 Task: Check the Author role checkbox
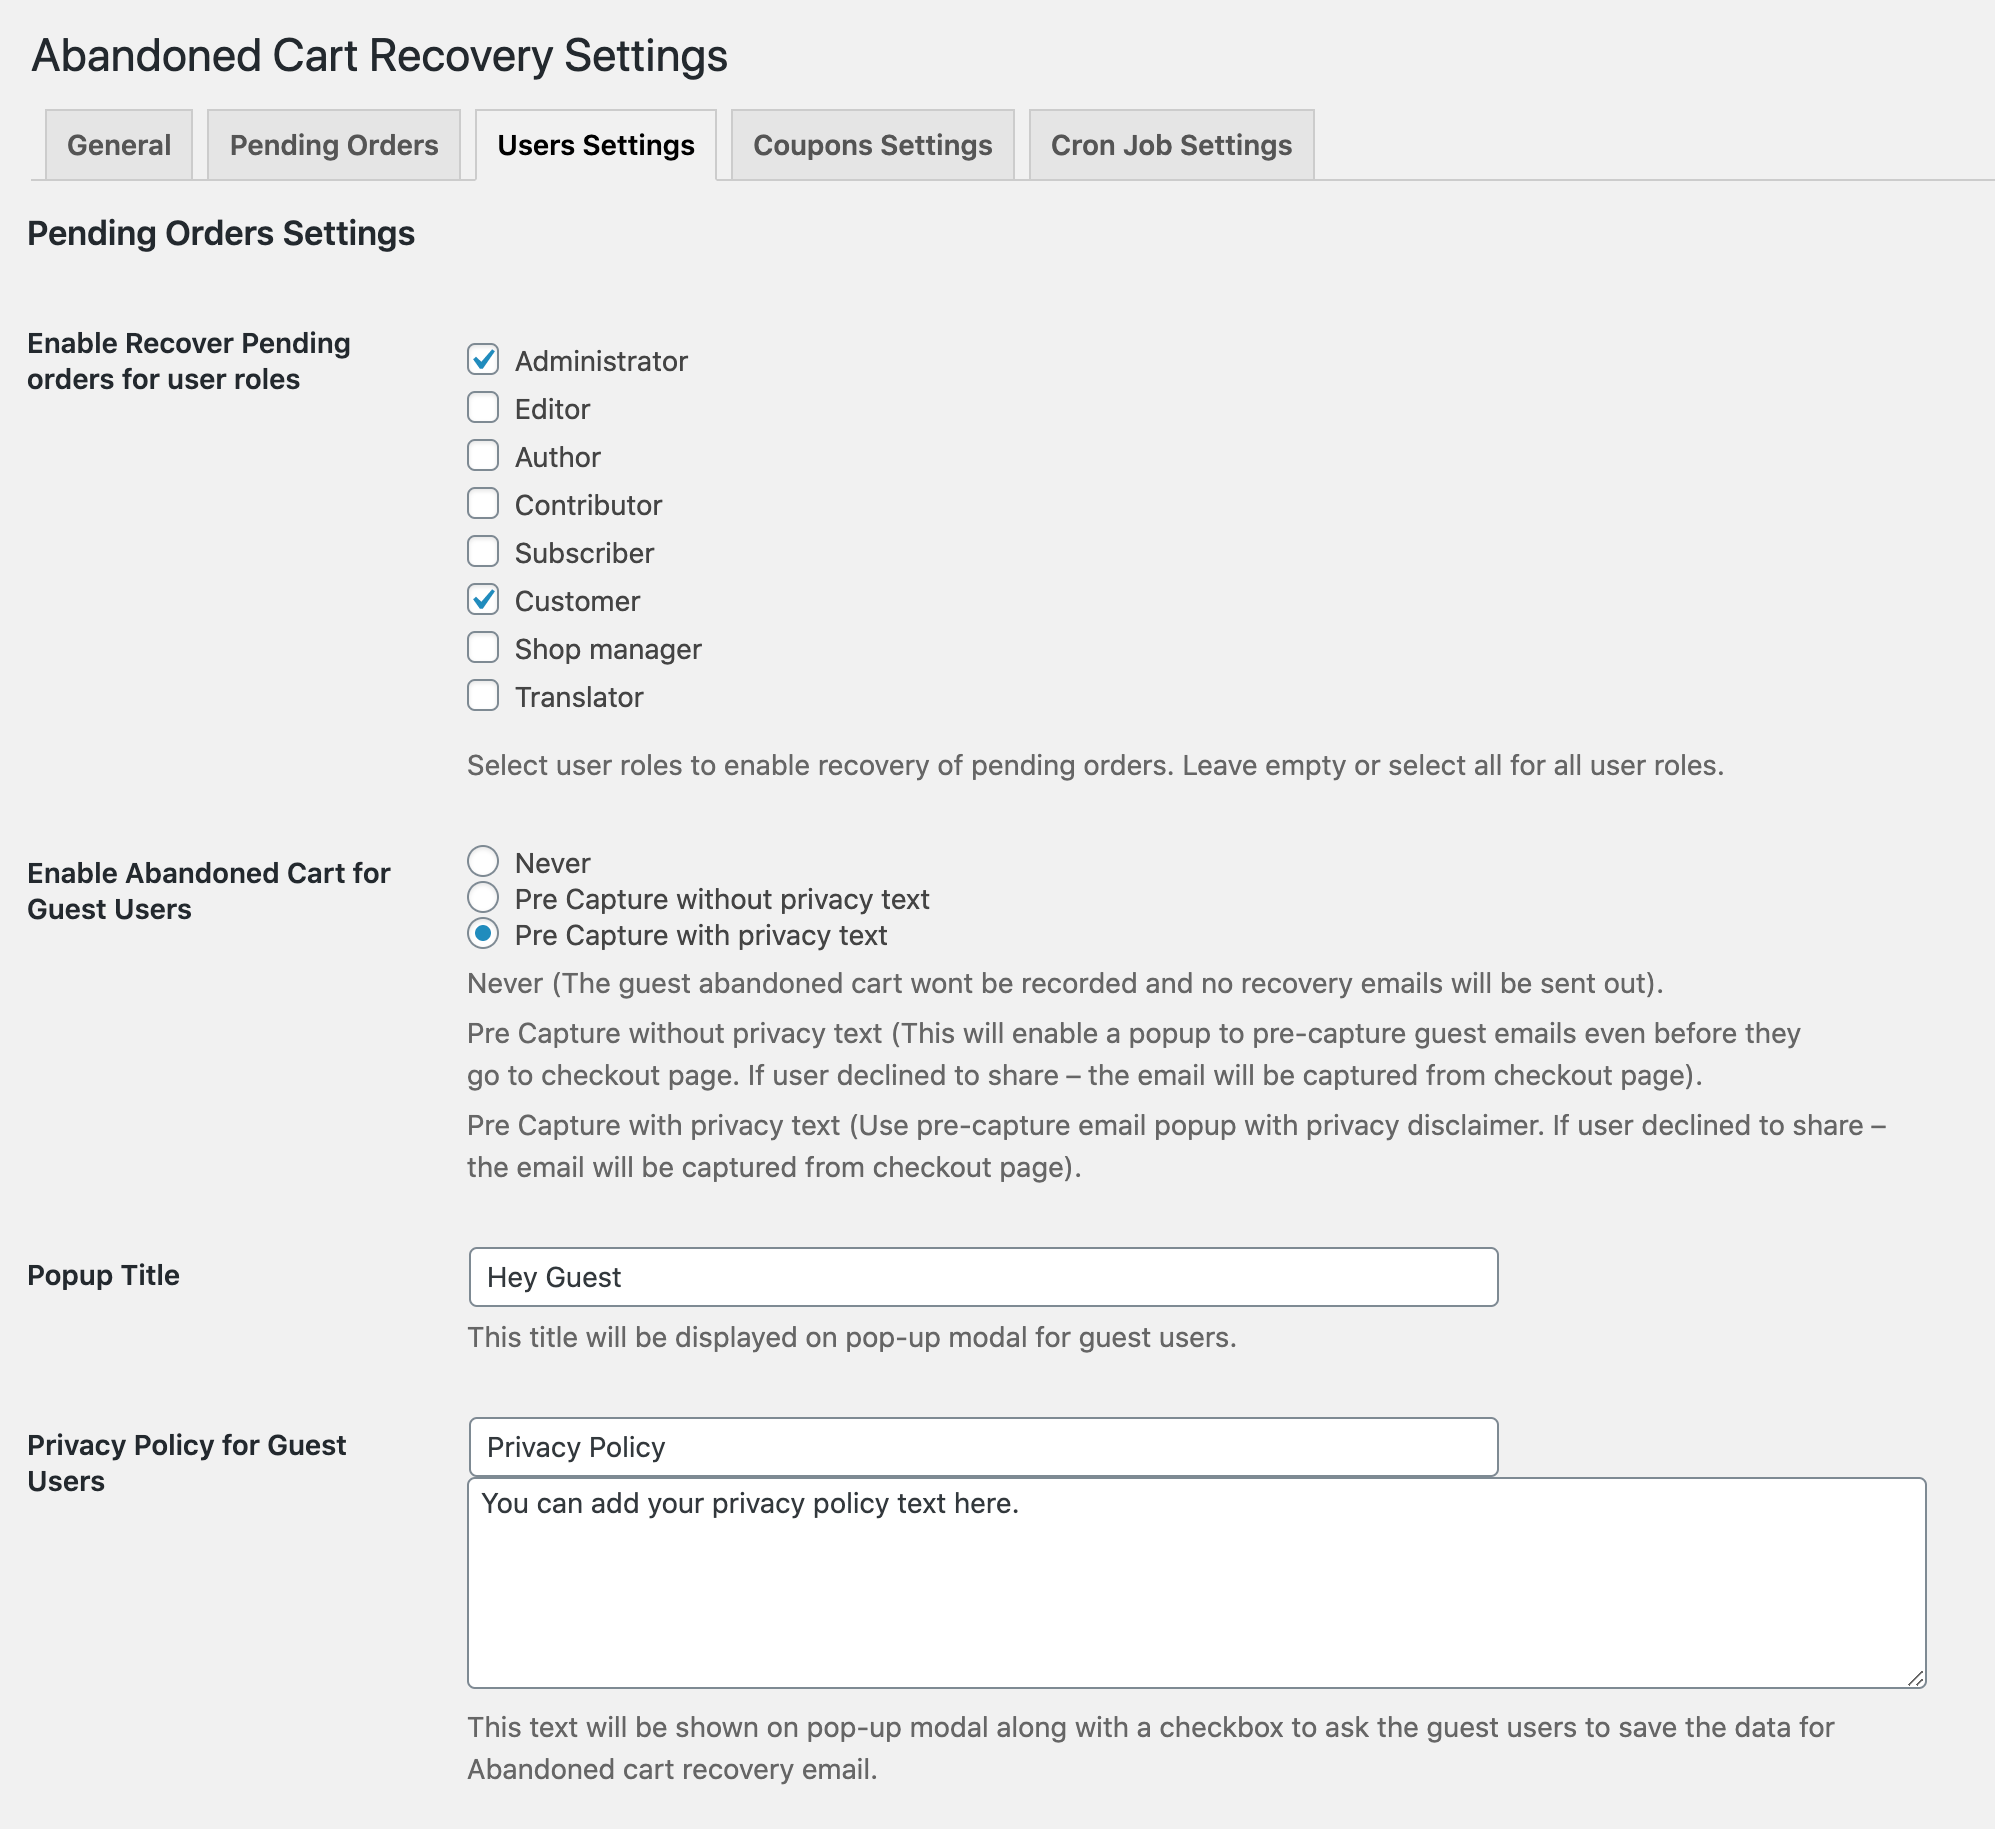pos(483,455)
